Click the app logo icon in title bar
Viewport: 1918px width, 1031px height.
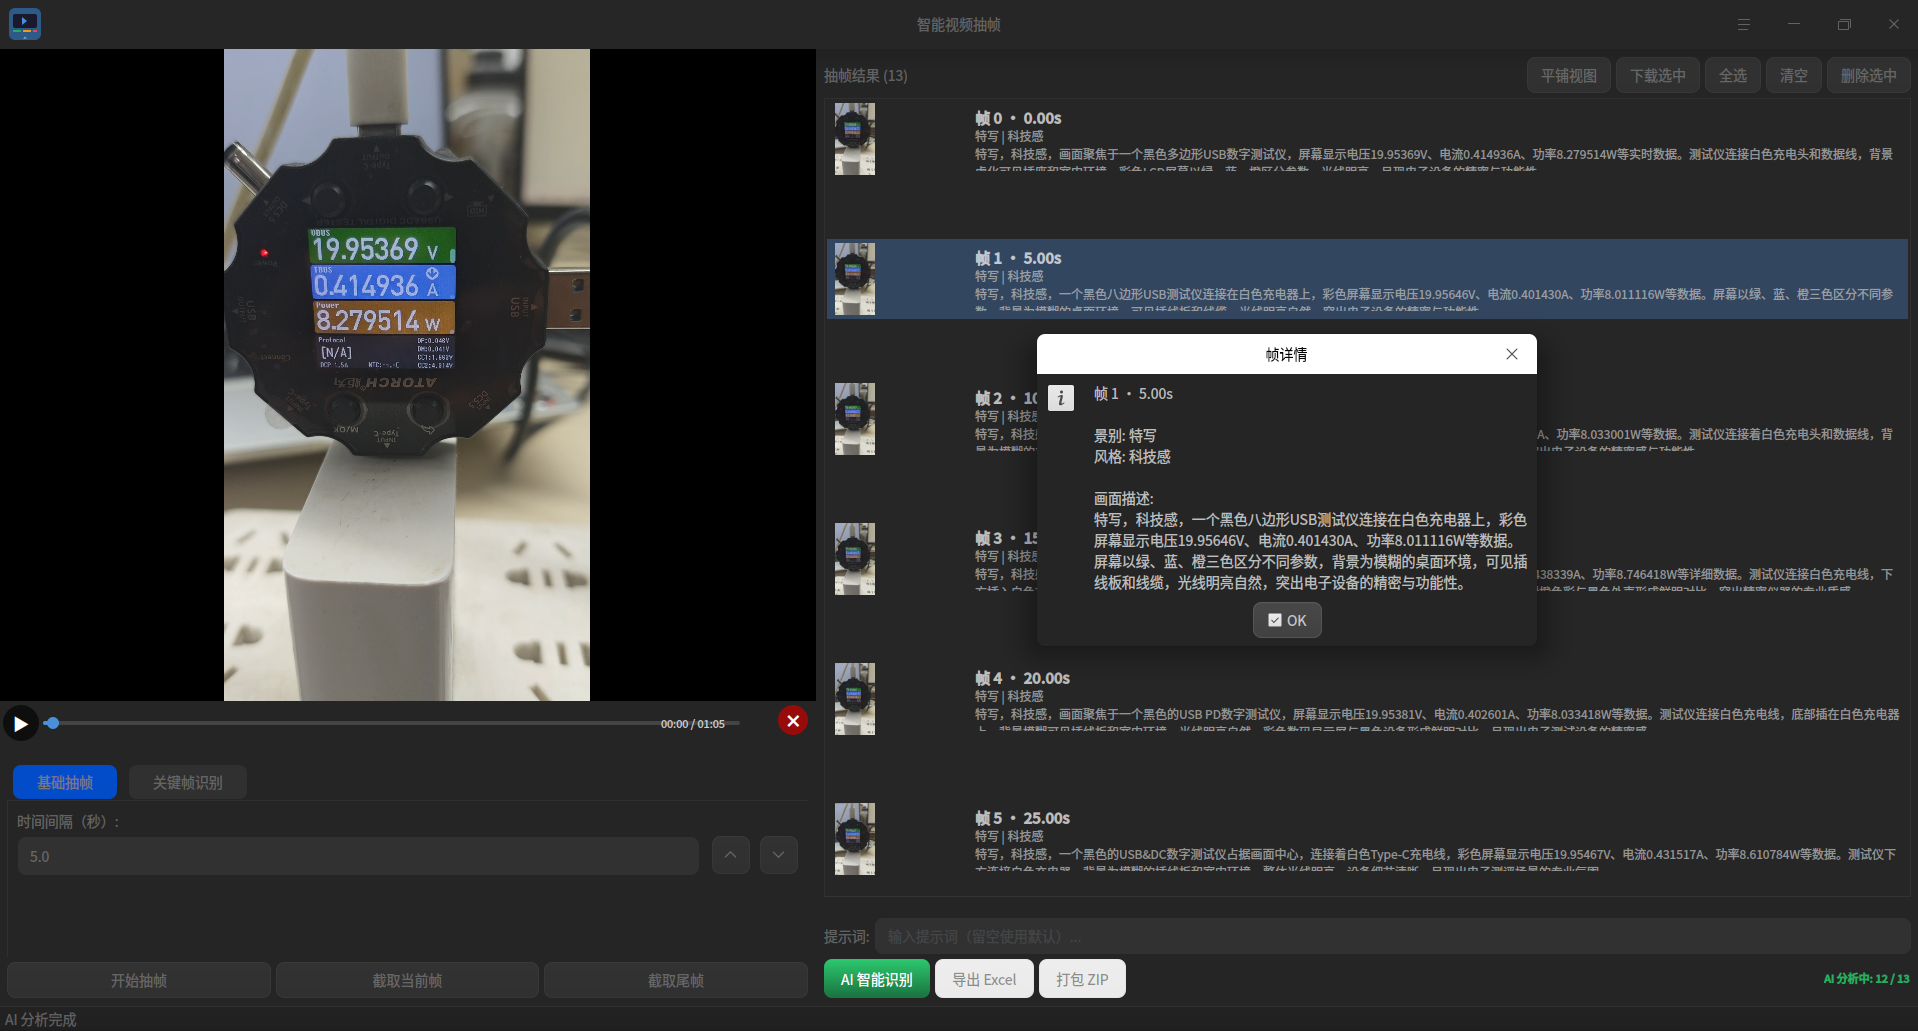(x=25, y=24)
